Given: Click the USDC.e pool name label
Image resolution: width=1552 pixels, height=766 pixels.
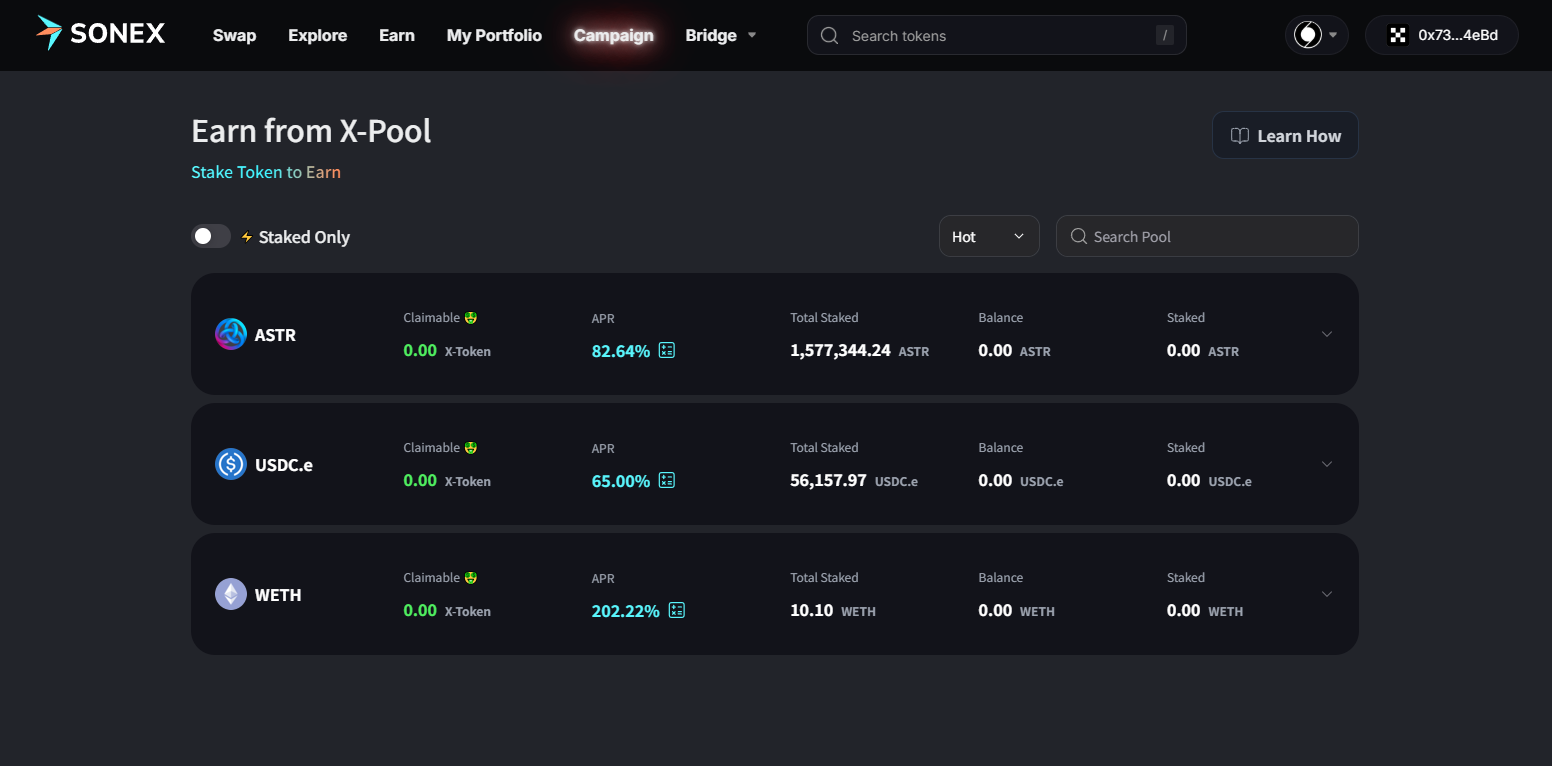Looking at the screenshot, I should (284, 465).
